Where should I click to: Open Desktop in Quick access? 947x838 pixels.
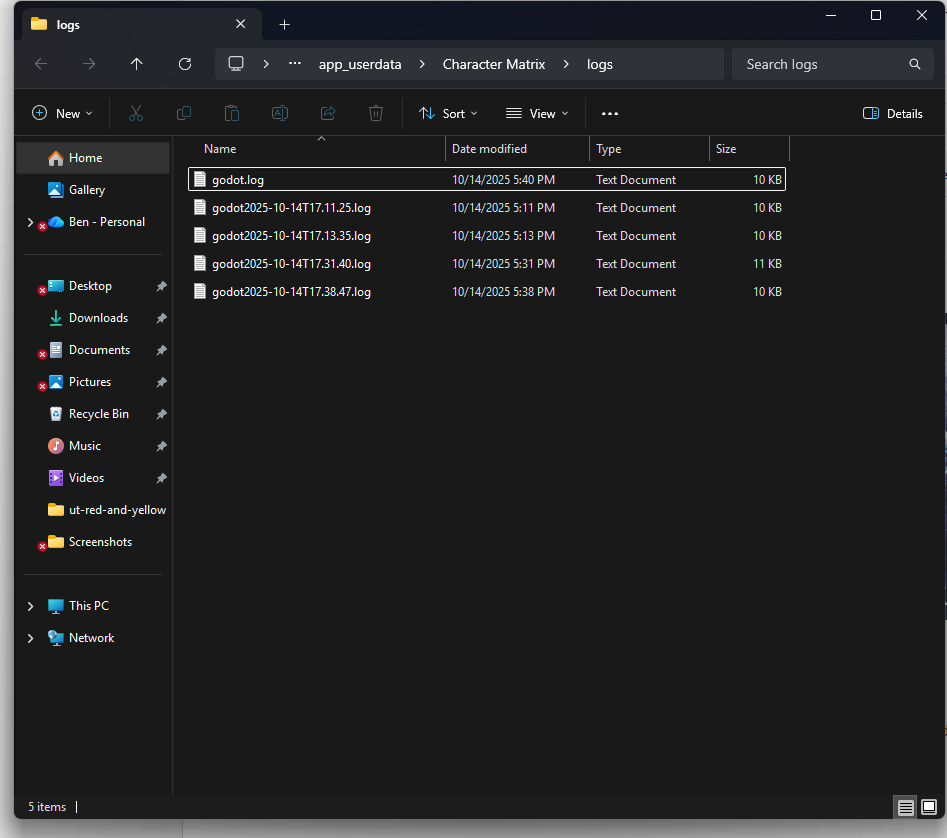click(x=93, y=286)
